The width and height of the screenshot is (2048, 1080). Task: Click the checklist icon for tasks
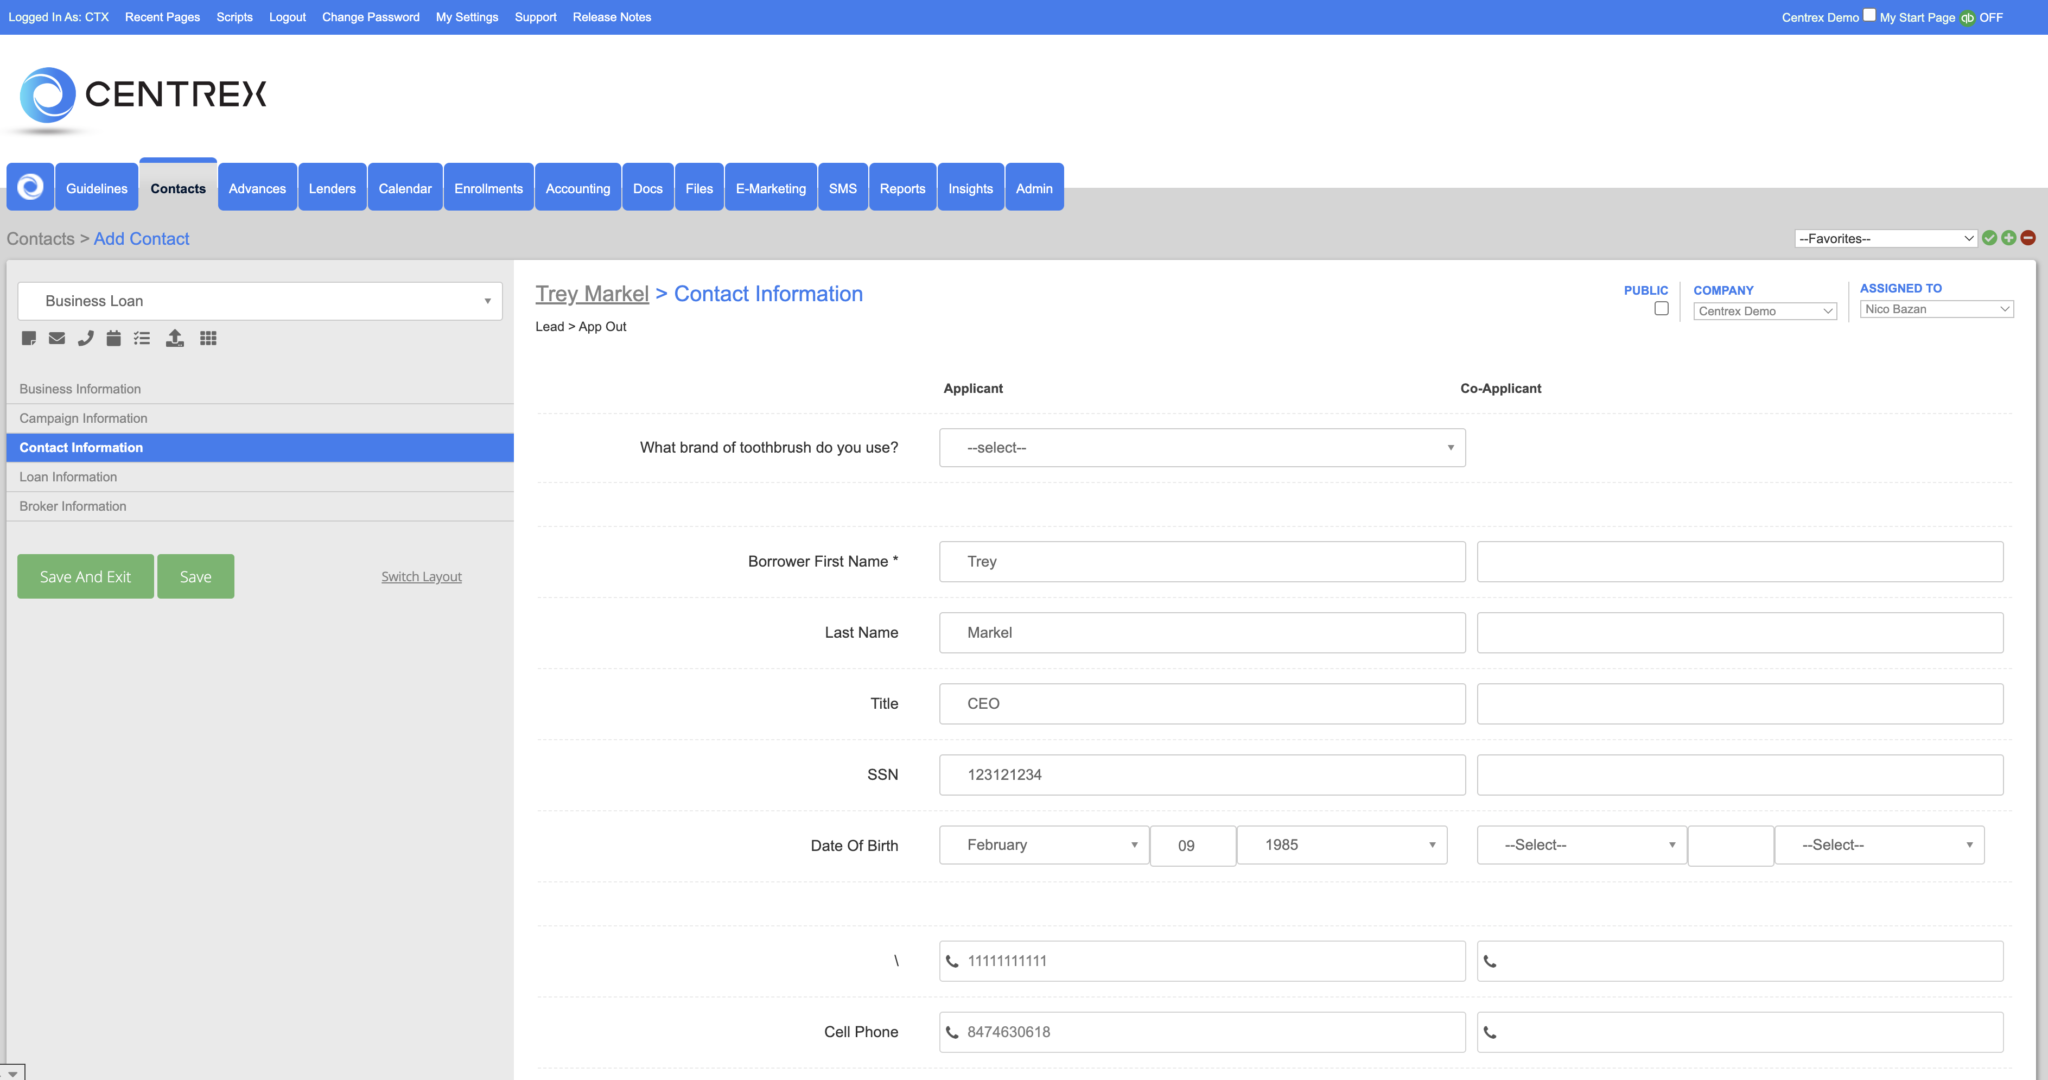(141, 338)
